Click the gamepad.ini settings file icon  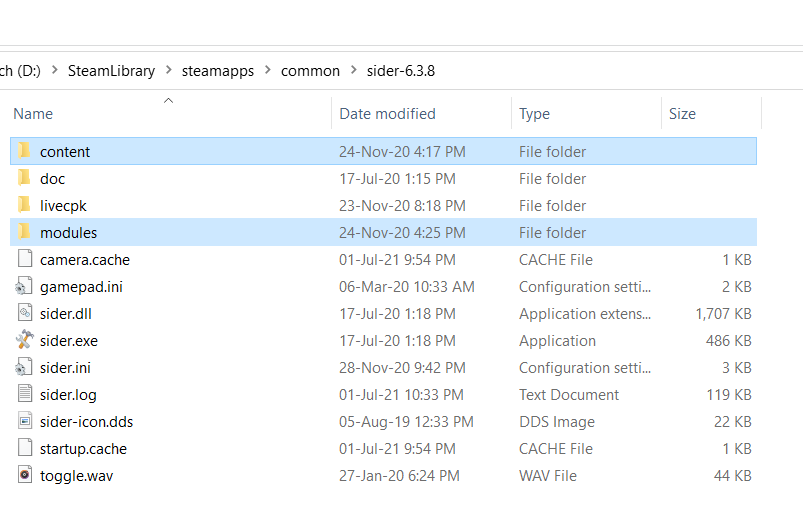(24, 286)
